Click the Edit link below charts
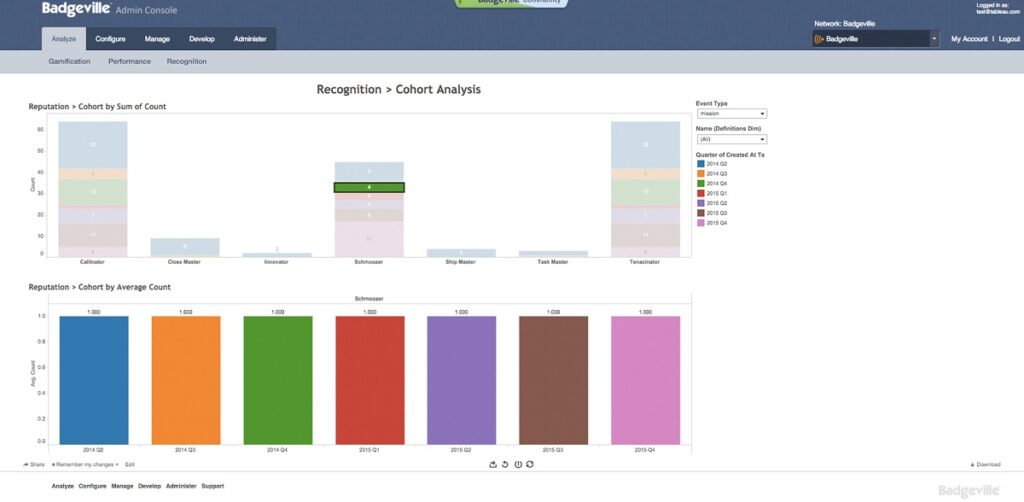 tap(130, 465)
